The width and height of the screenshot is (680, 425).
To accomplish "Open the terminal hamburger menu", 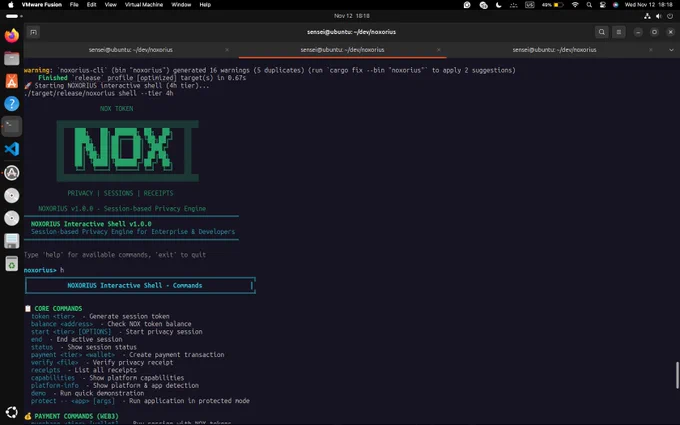I will [x=619, y=32].
